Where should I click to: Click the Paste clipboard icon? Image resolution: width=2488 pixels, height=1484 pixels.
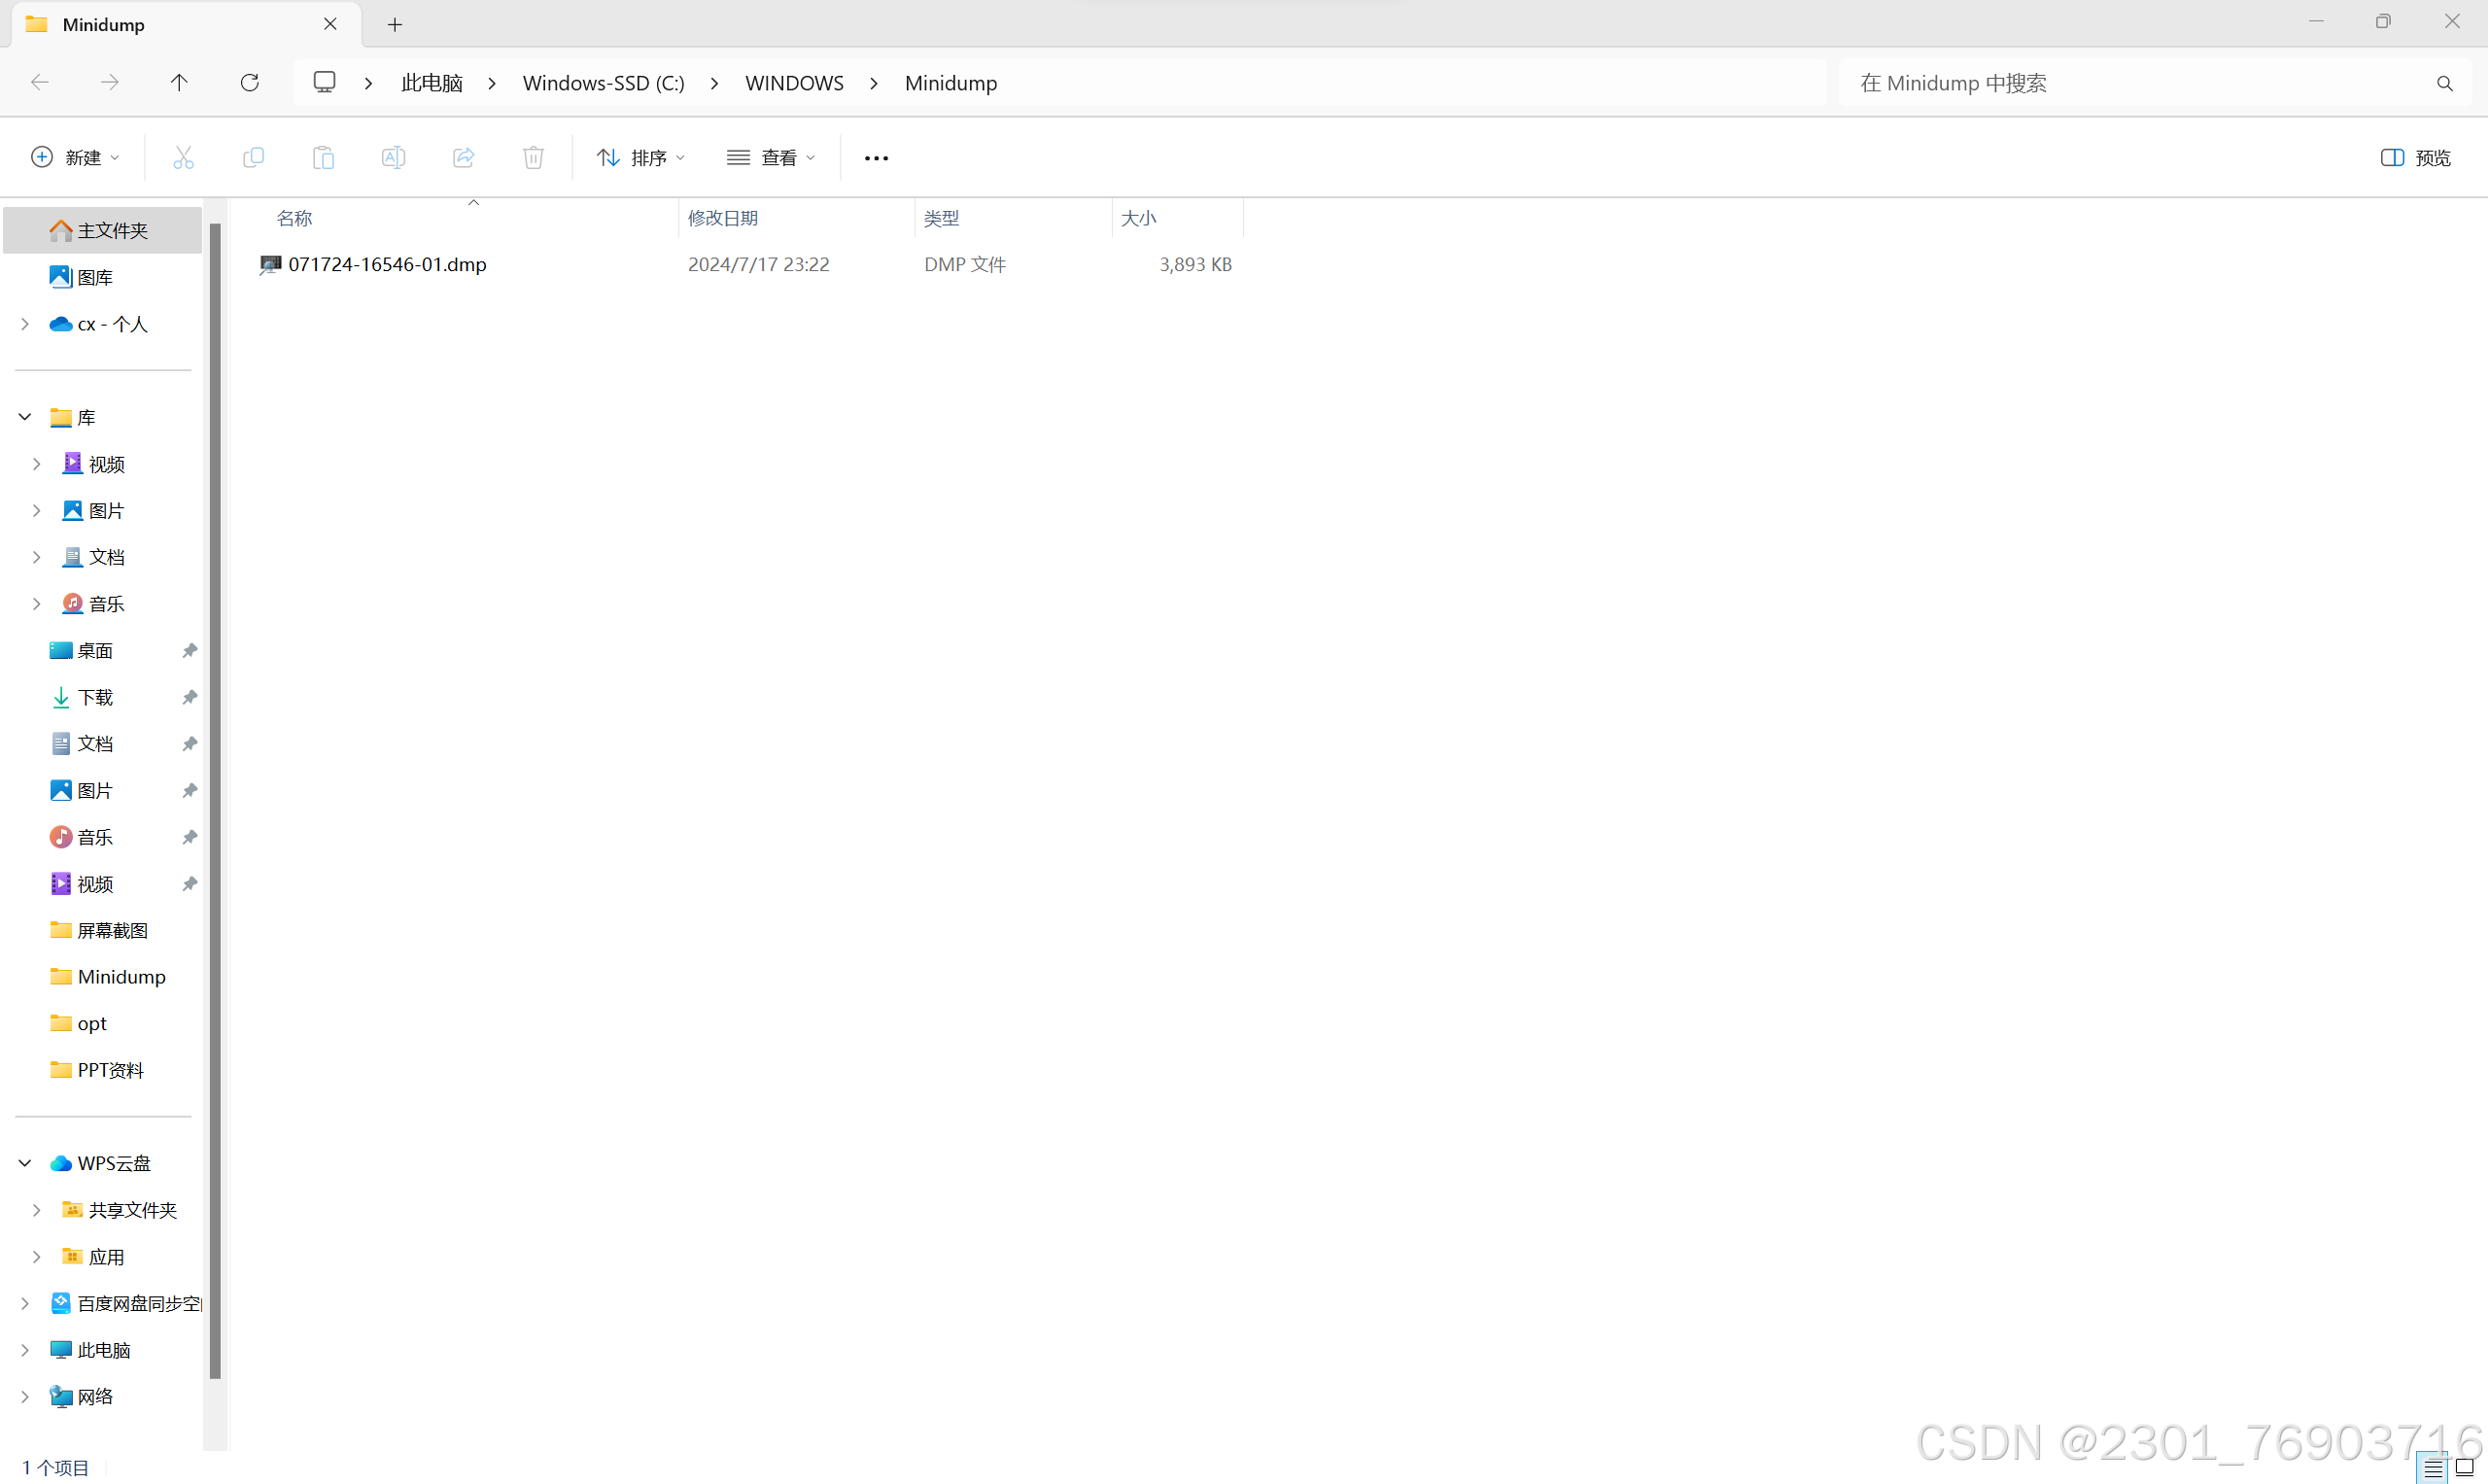pyautogui.click(x=323, y=157)
